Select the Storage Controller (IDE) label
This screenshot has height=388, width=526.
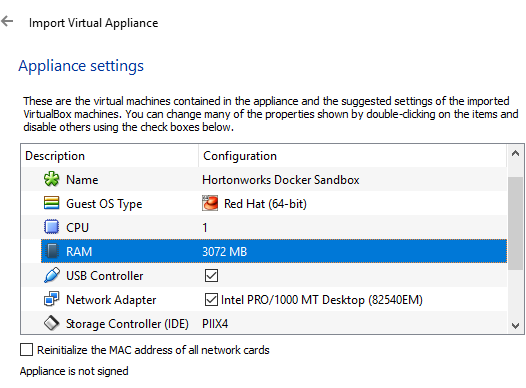point(127,324)
